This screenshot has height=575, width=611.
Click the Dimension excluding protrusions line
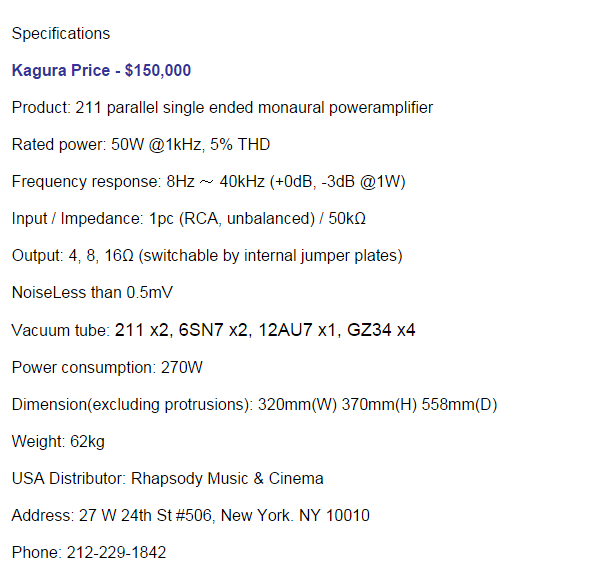point(254,404)
